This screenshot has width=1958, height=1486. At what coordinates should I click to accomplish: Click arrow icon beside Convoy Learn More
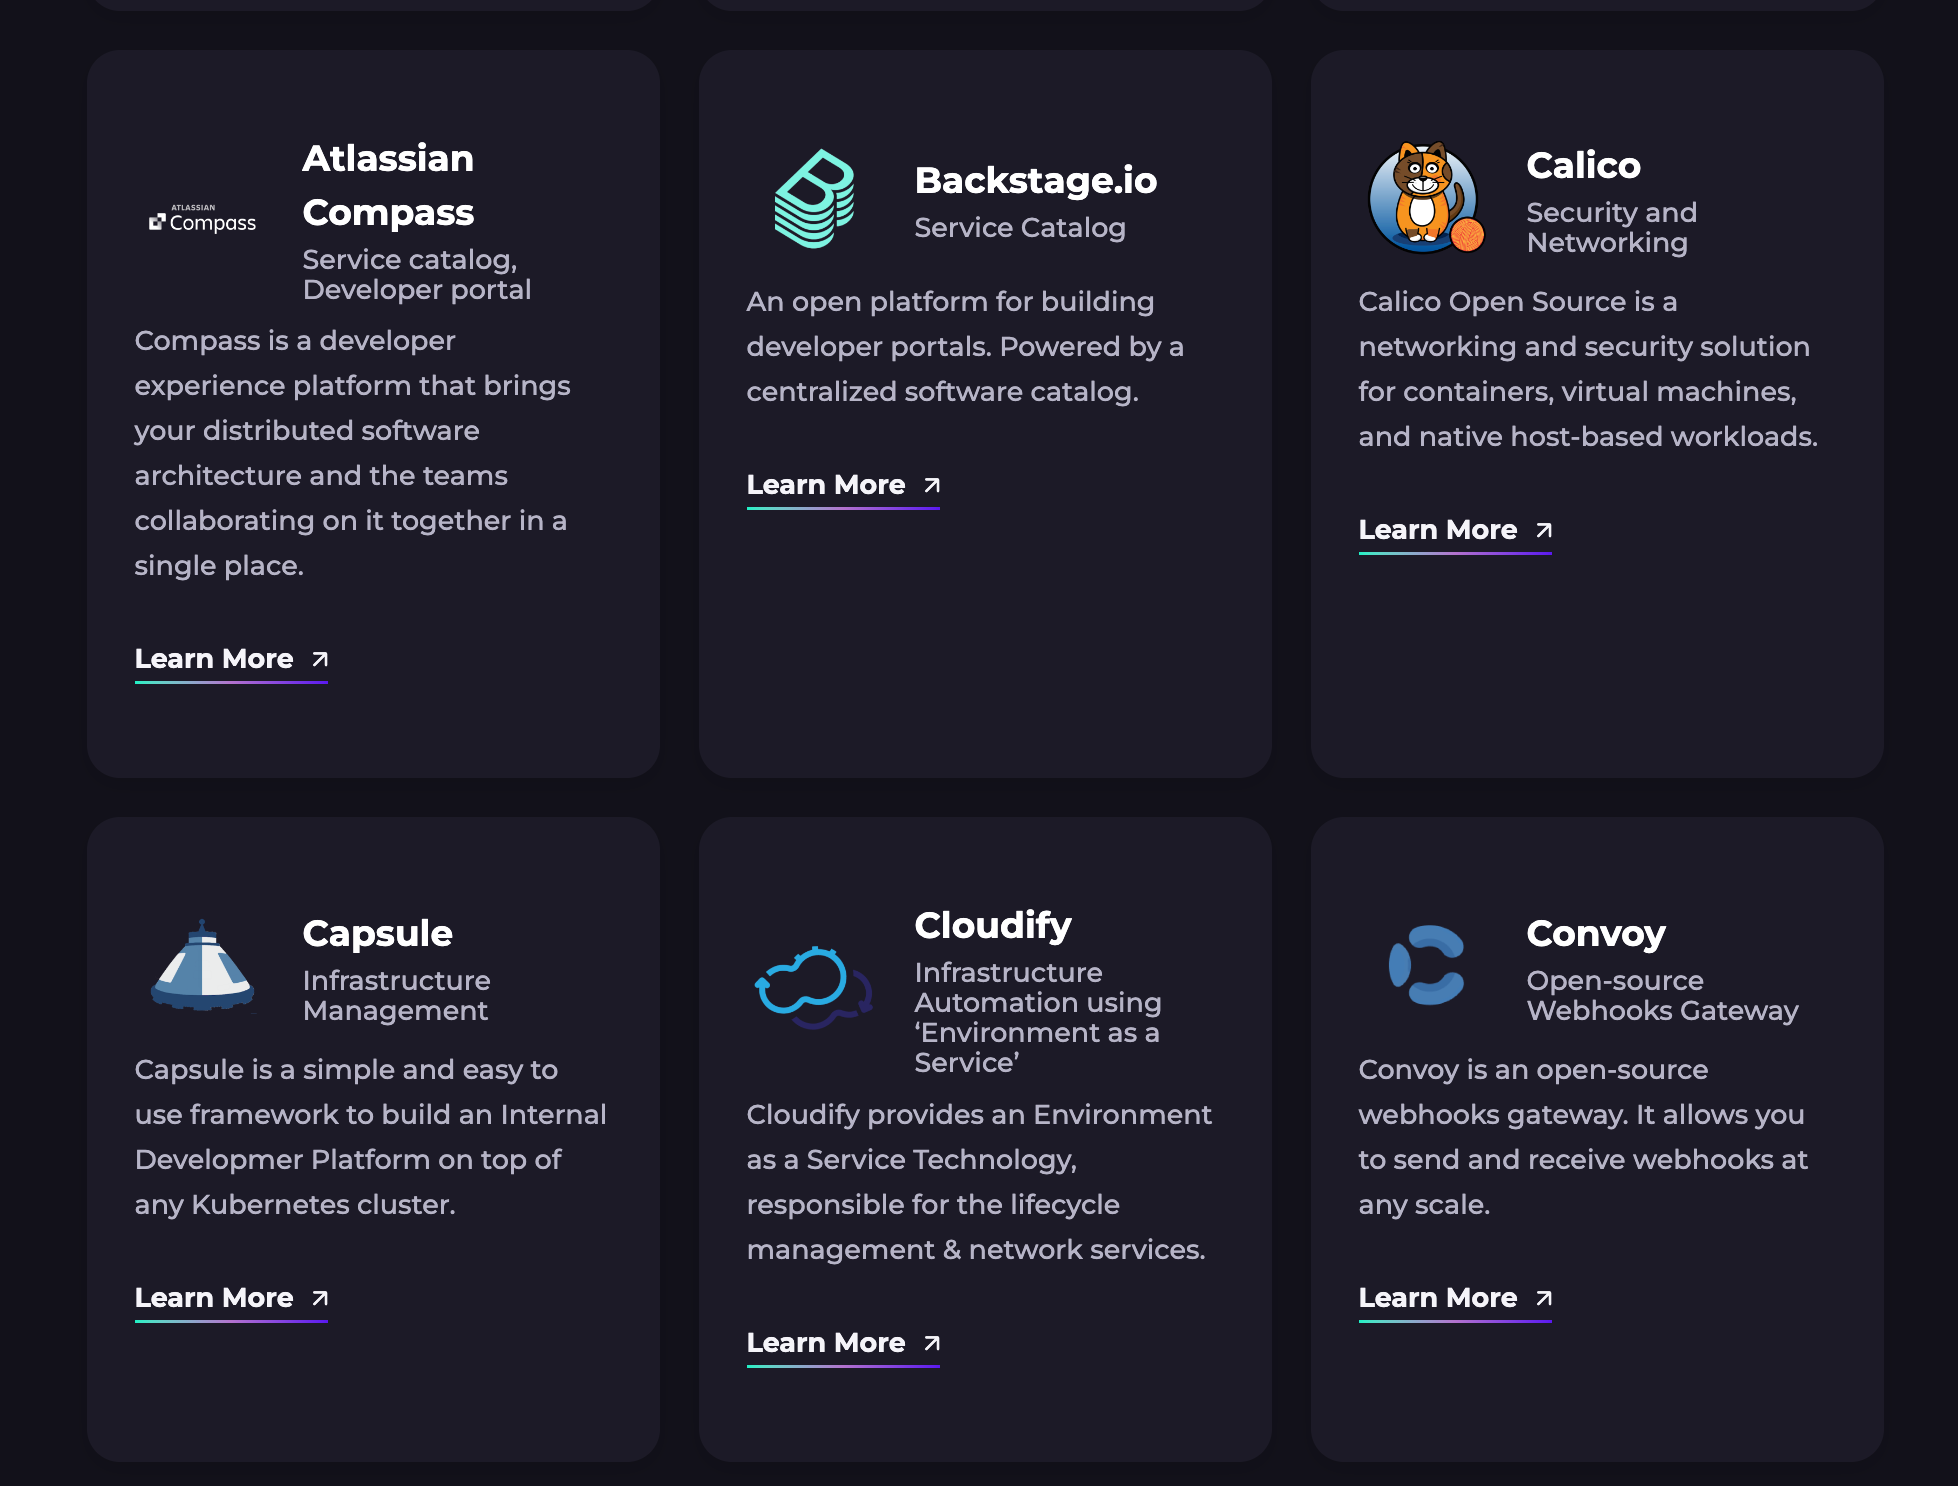(1544, 1298)
